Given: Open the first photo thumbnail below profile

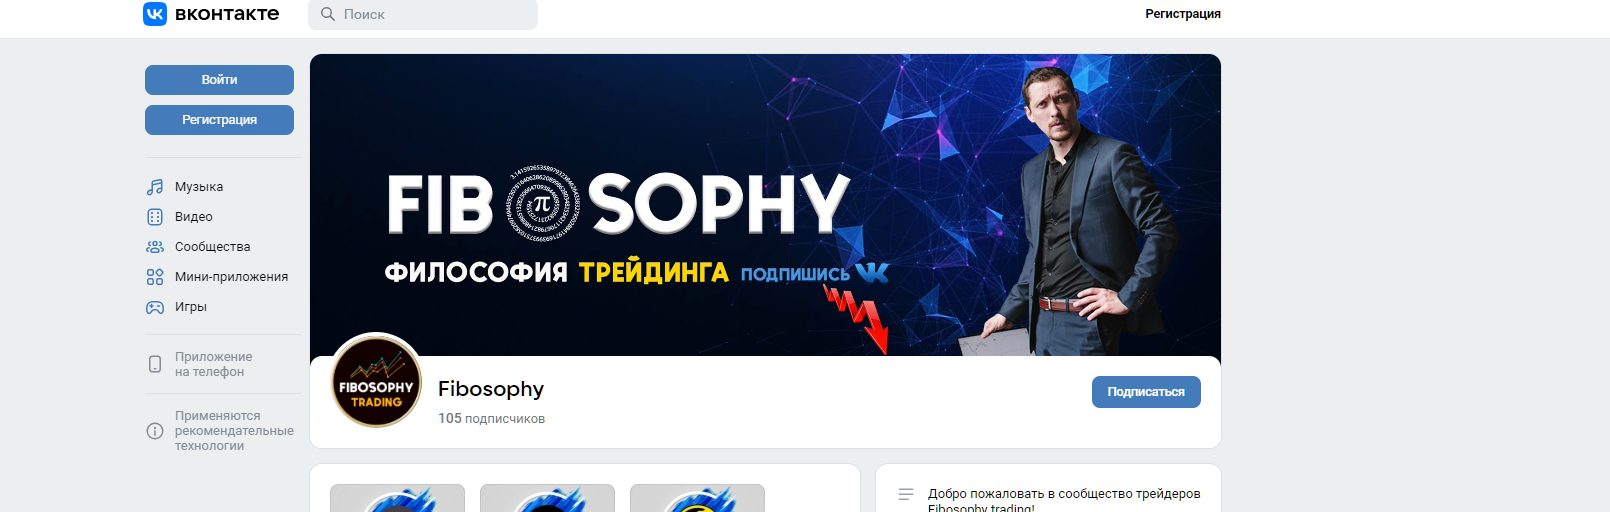Looking at the screenshot, I should point(397,498).
